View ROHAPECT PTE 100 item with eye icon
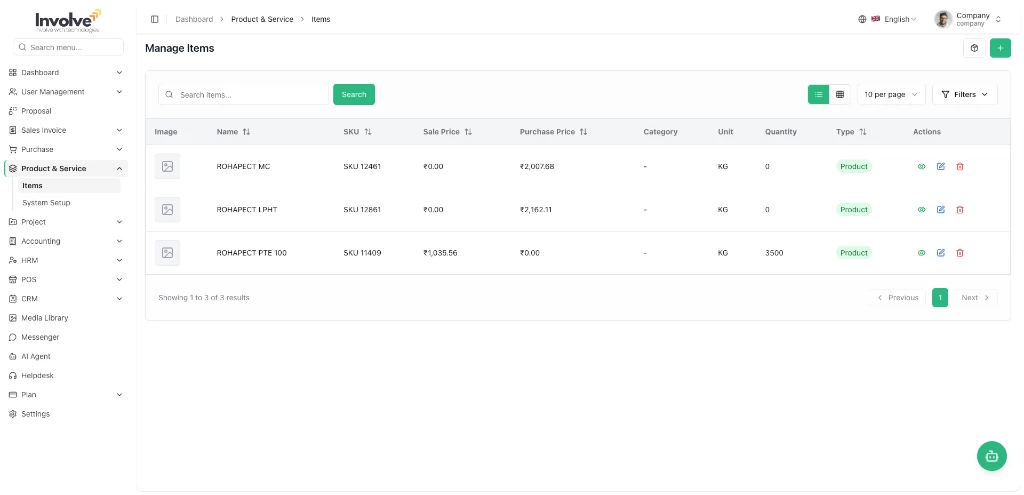Image resolution: width=1024 pixels, height=495 pixels. pyautogui.click(x=921, y=253)
